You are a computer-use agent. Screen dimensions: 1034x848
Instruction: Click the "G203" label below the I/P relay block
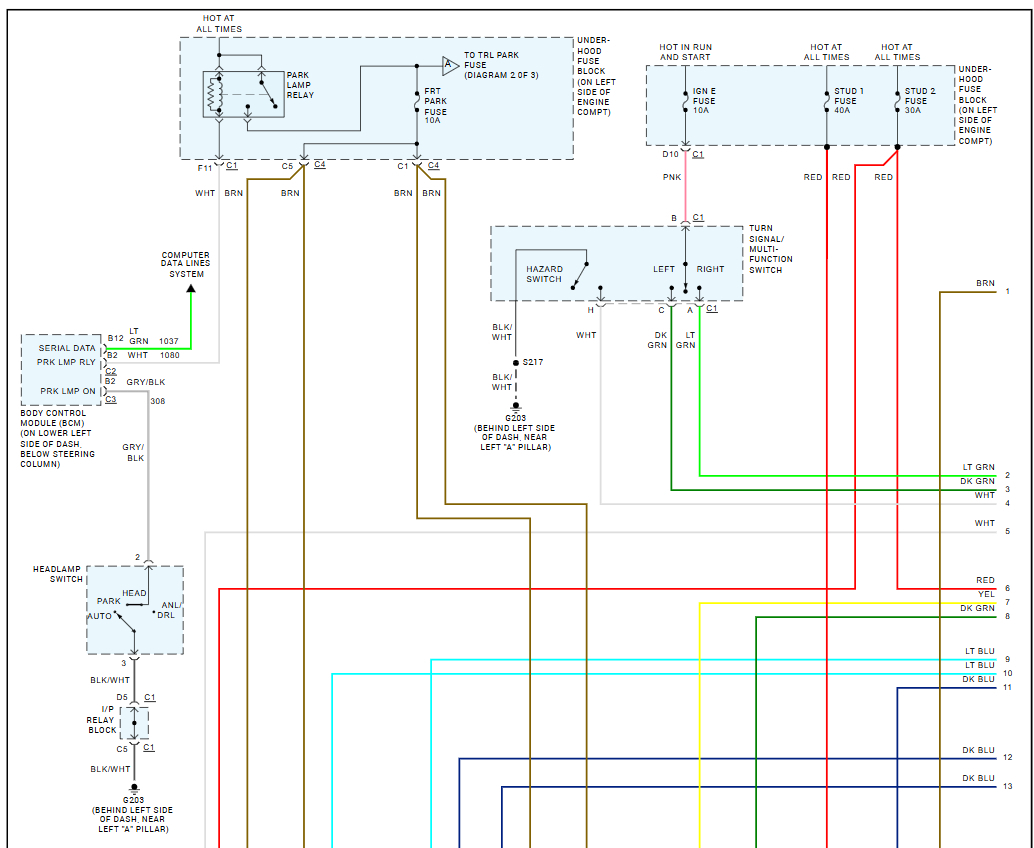click(x=133, y=801)
